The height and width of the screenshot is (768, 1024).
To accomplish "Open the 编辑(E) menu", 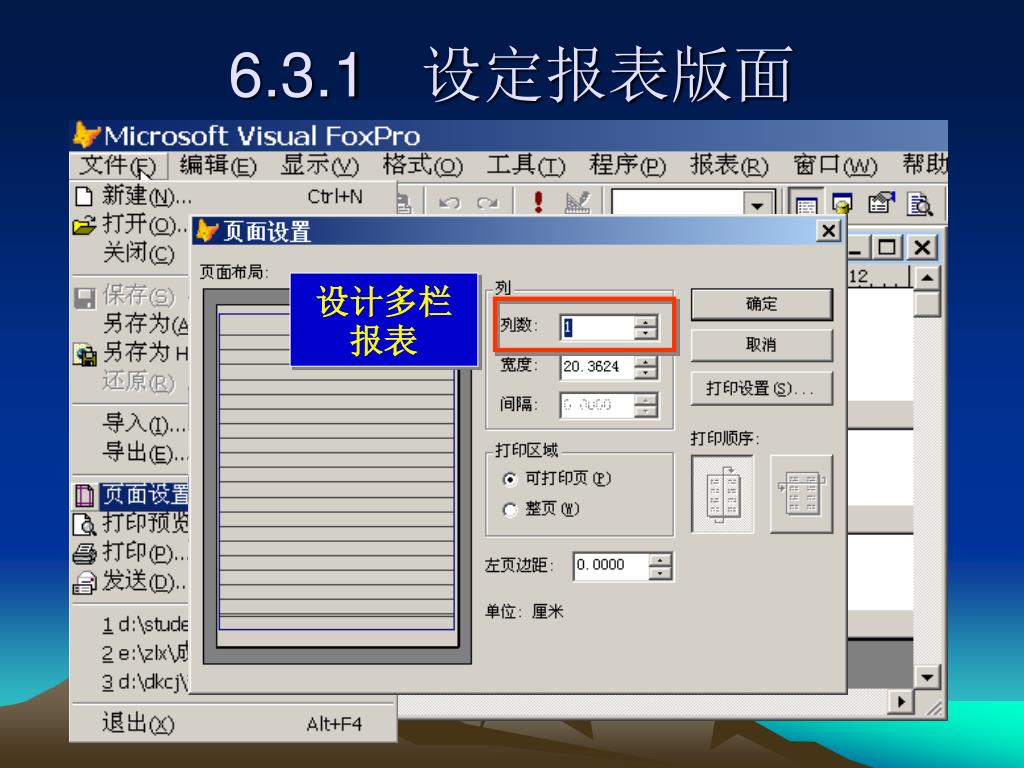I will point(218,166).
